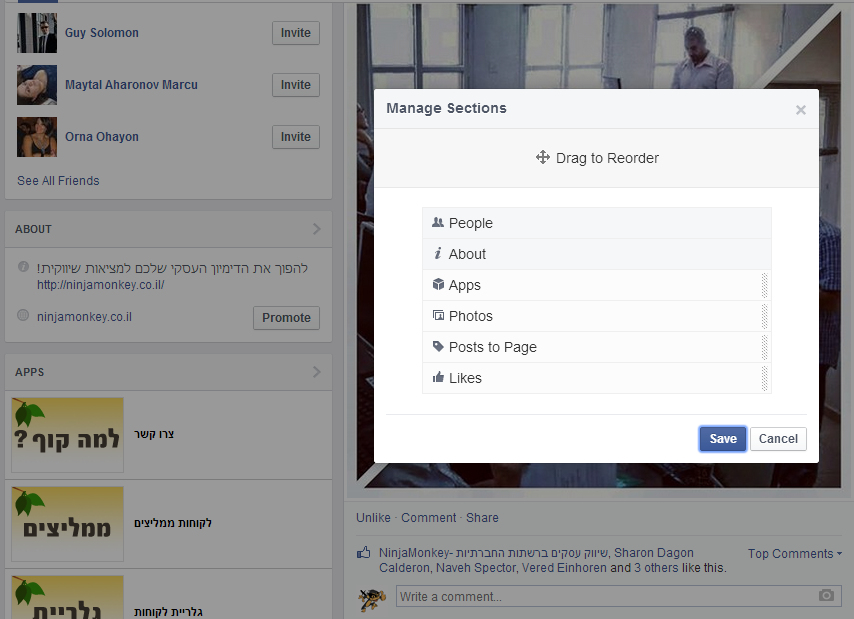
Task: Open Vered Einhoren's profile
Action: (564, 568)
